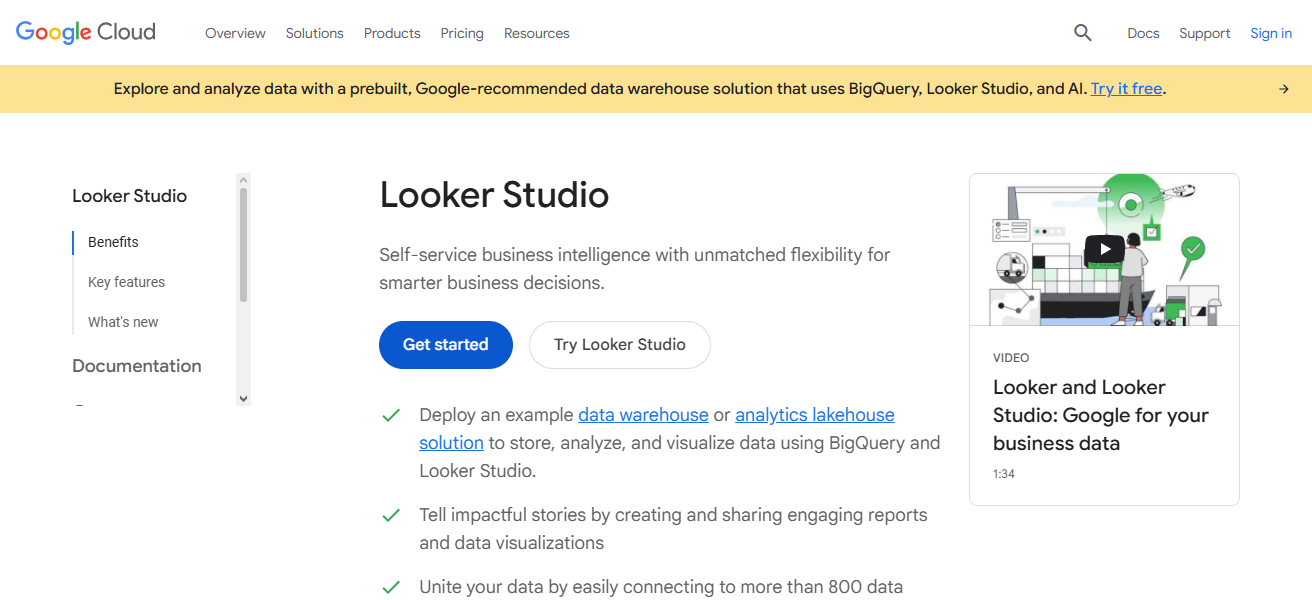
Task: Open the What's new section
Action: pos(122,321)
